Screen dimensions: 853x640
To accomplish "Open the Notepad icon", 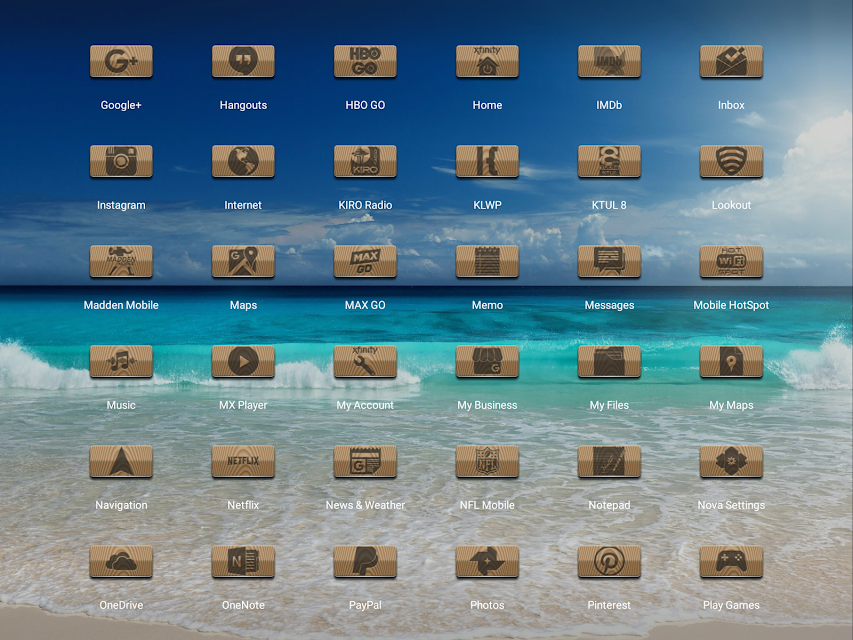I will click(609, 461).
